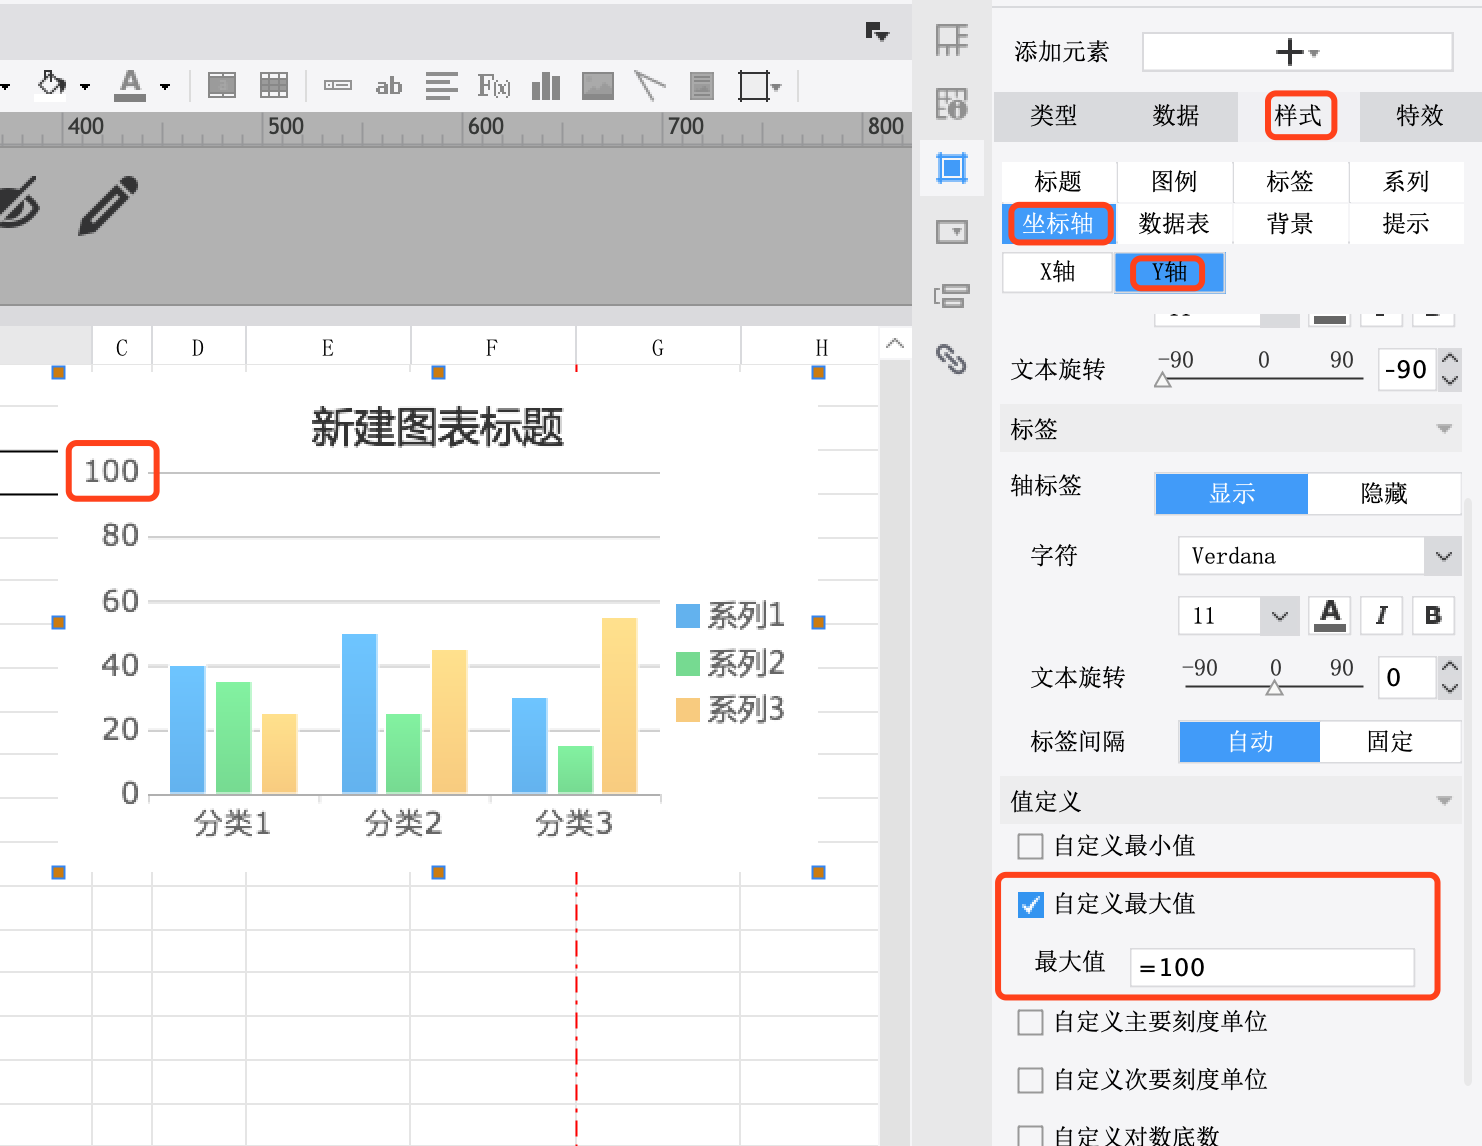
Task: Click the pencil edit icon
Action: coord(108,205)
